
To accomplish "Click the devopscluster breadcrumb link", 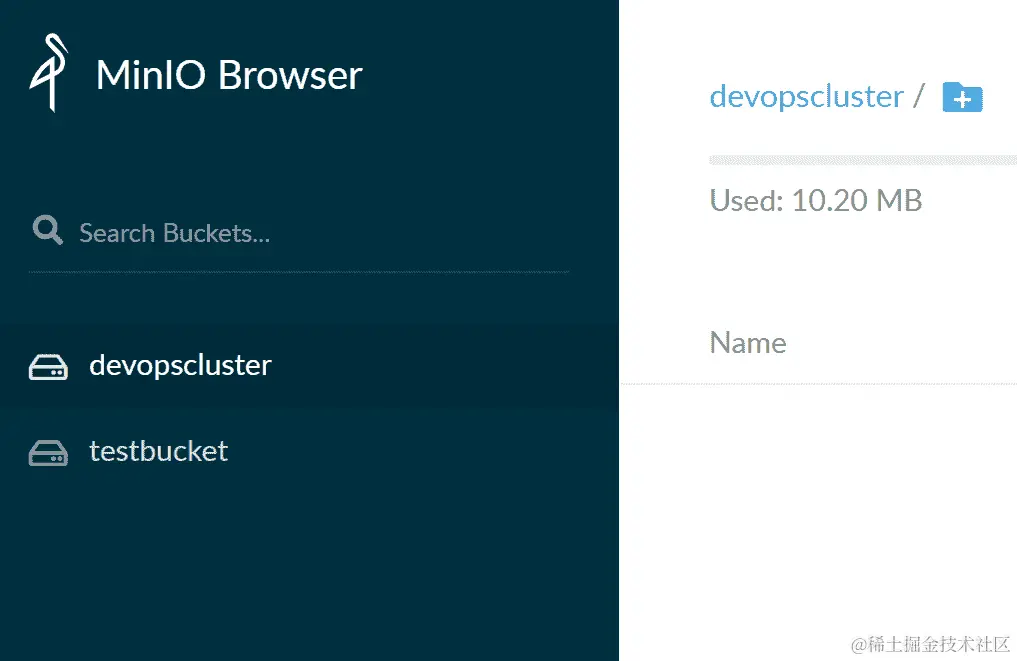I will click(806, 97).
